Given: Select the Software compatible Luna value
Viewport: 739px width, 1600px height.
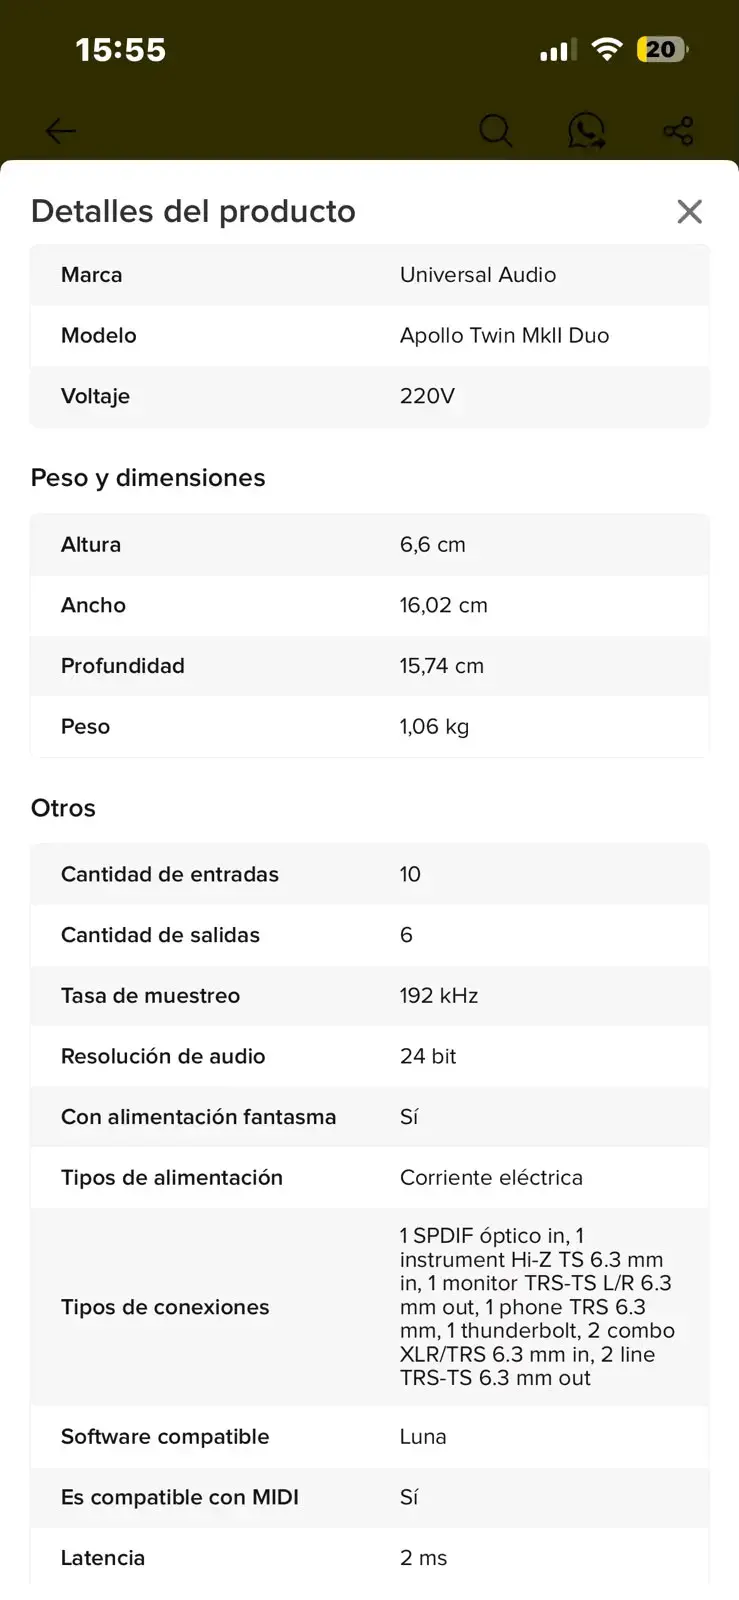Looking at the screenshot, I should 423,1437.
